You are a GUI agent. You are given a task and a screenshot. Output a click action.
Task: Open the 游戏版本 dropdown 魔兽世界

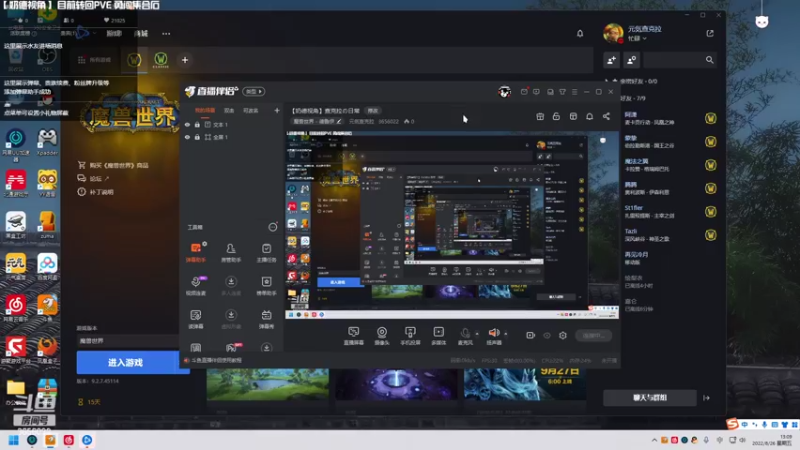(128, 341)
